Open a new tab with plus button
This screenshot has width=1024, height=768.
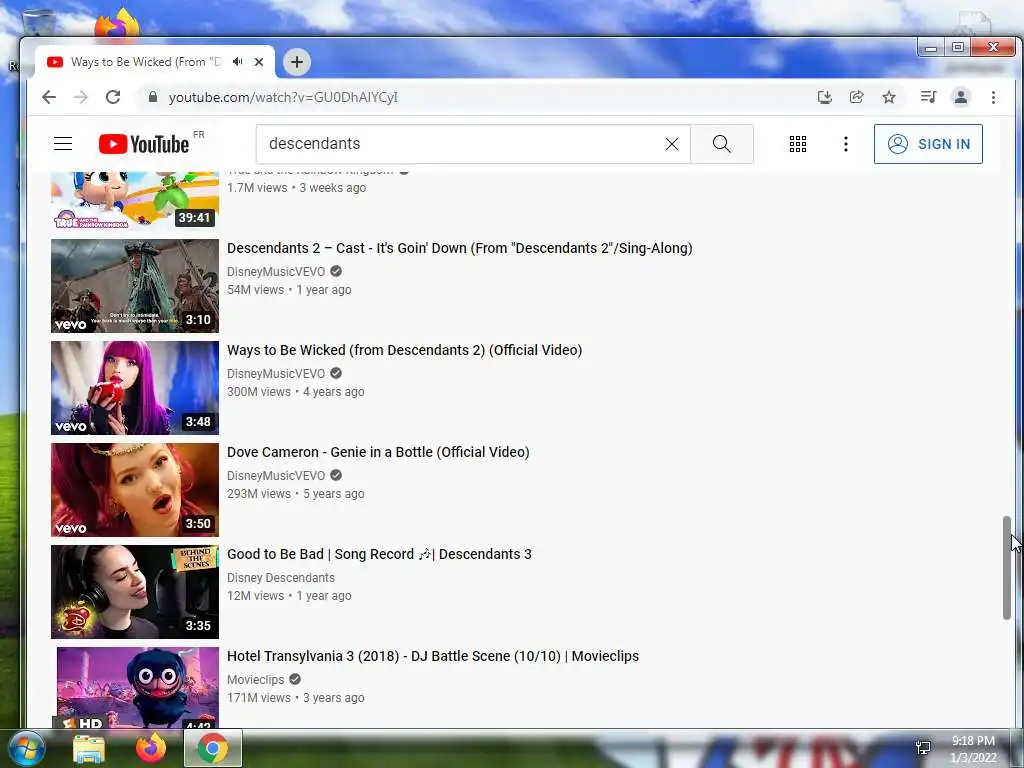[296, 62]
